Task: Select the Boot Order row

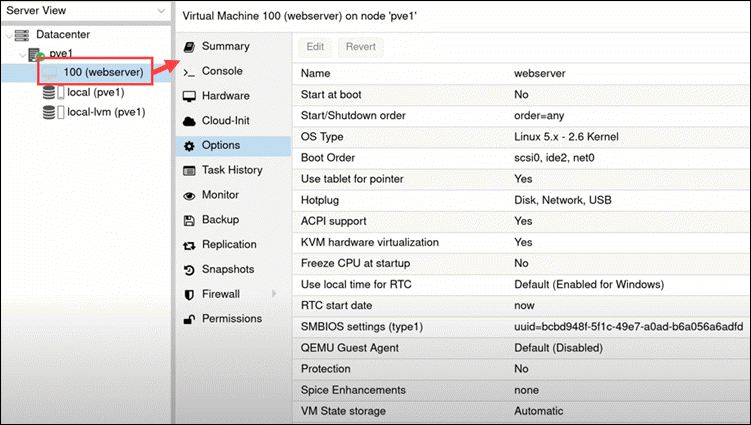Action: tap(521, 158)
